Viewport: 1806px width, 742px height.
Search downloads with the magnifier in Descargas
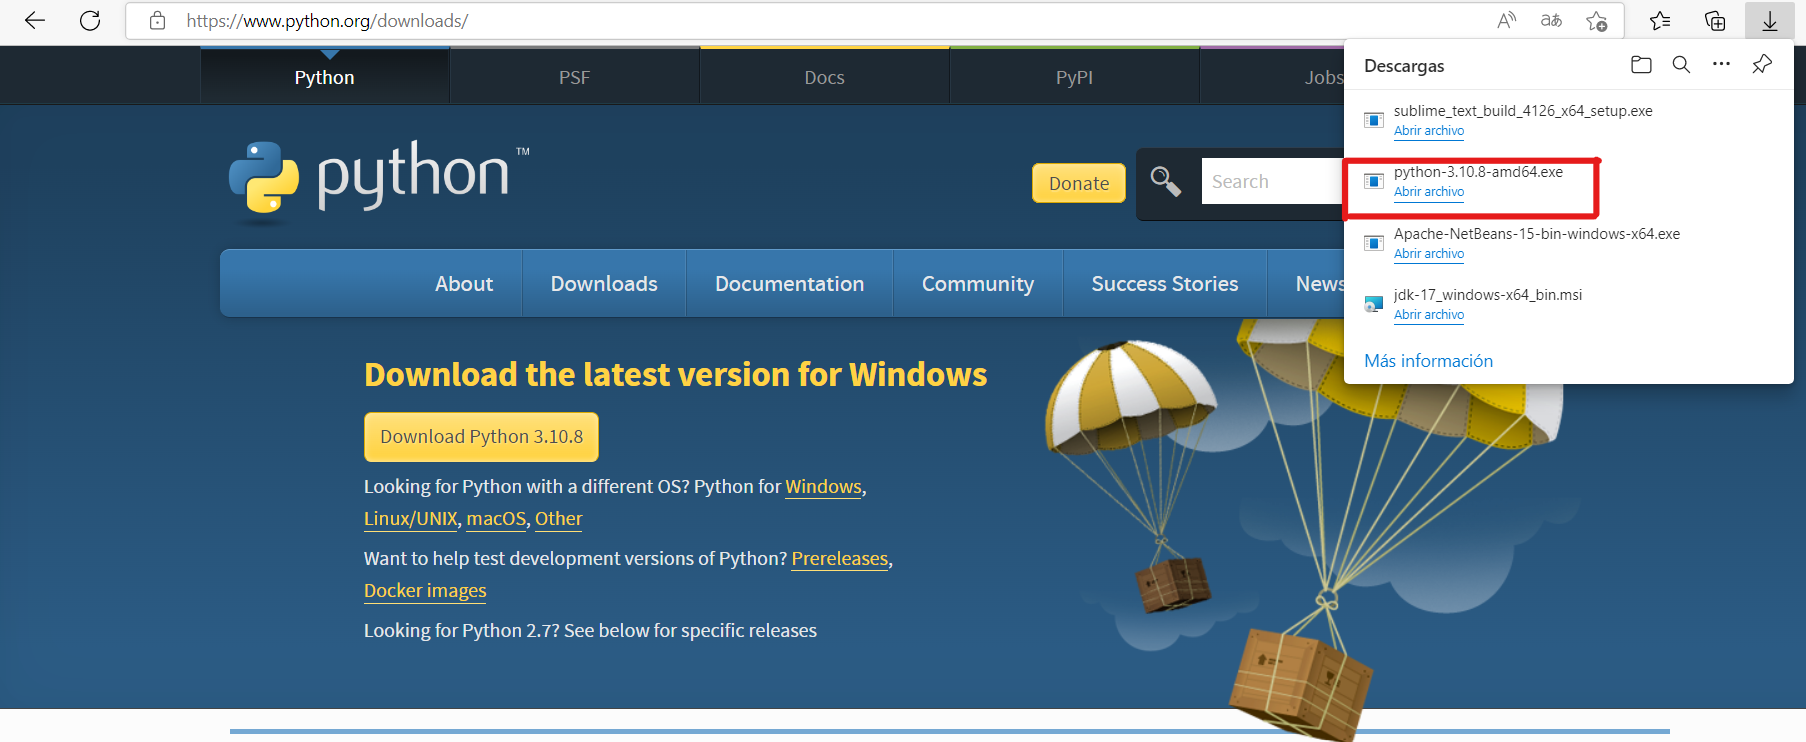coord(1681,65)
